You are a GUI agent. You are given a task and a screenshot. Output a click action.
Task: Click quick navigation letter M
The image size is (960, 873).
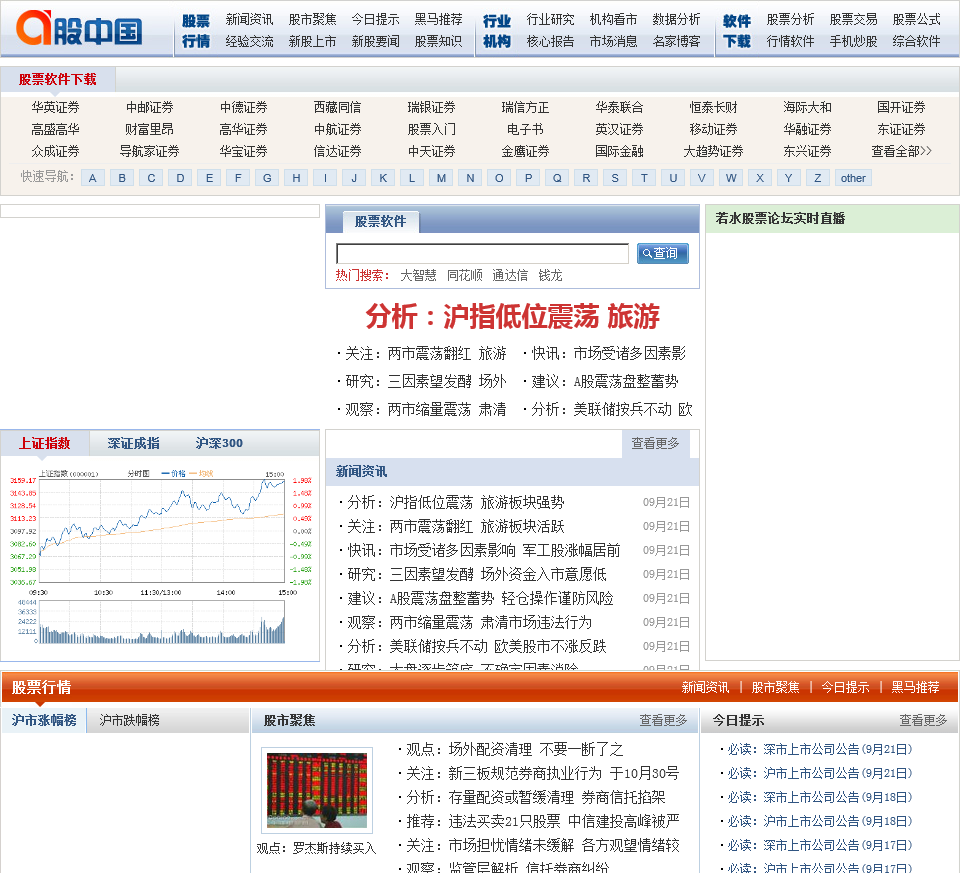[x=441, y=178]
